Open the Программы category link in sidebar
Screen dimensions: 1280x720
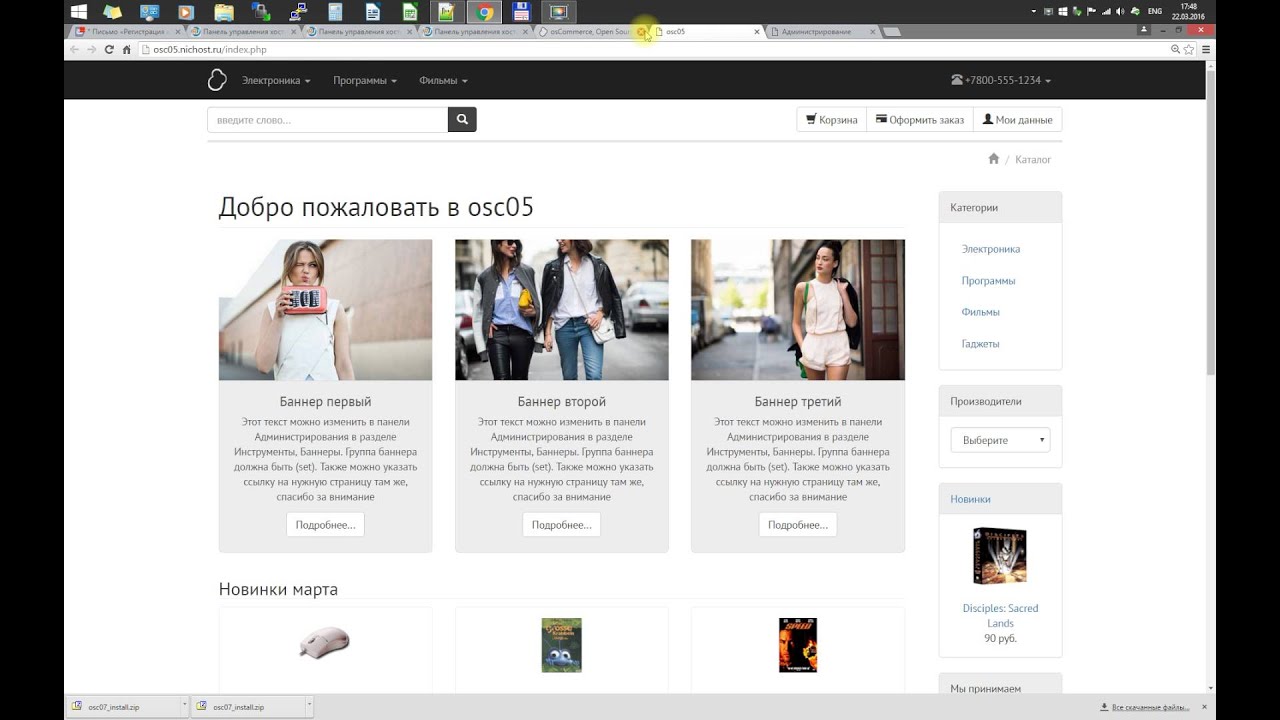988,281
